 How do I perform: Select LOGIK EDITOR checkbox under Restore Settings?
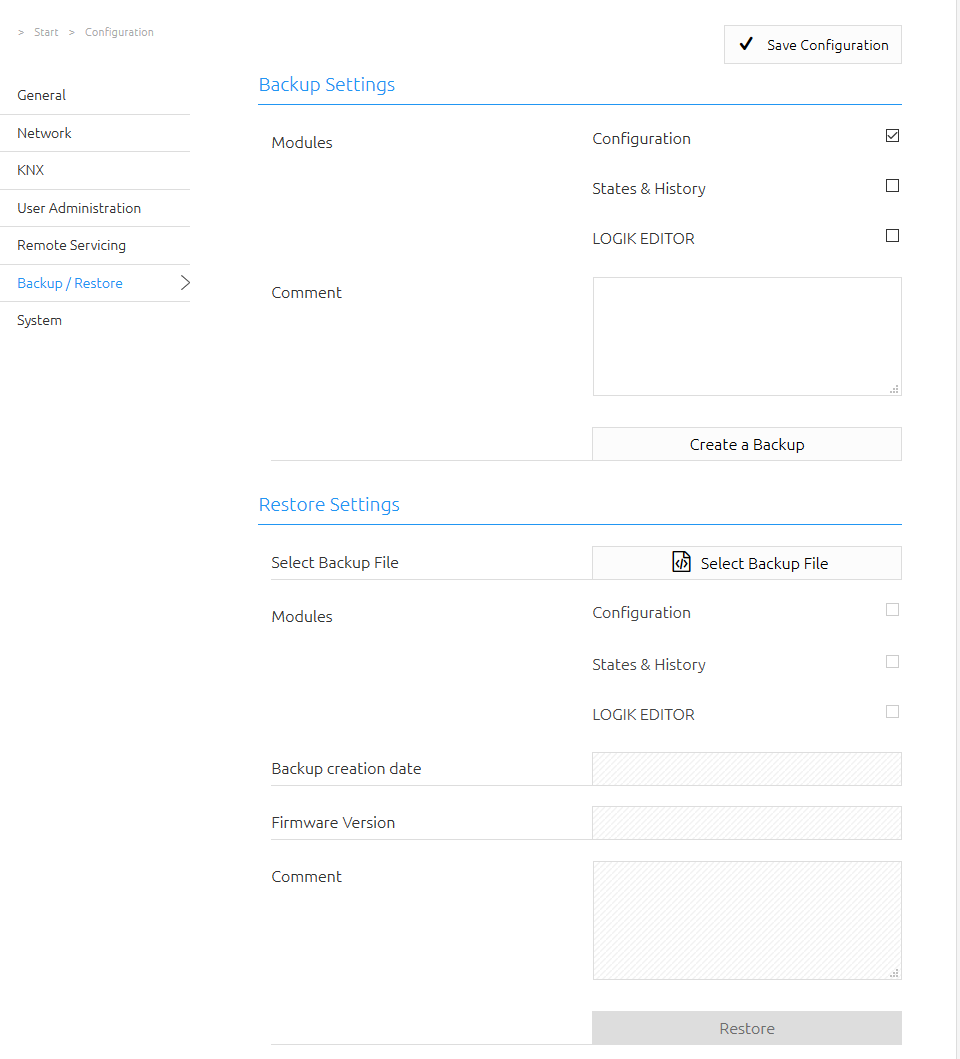click(x=892, y=712)
